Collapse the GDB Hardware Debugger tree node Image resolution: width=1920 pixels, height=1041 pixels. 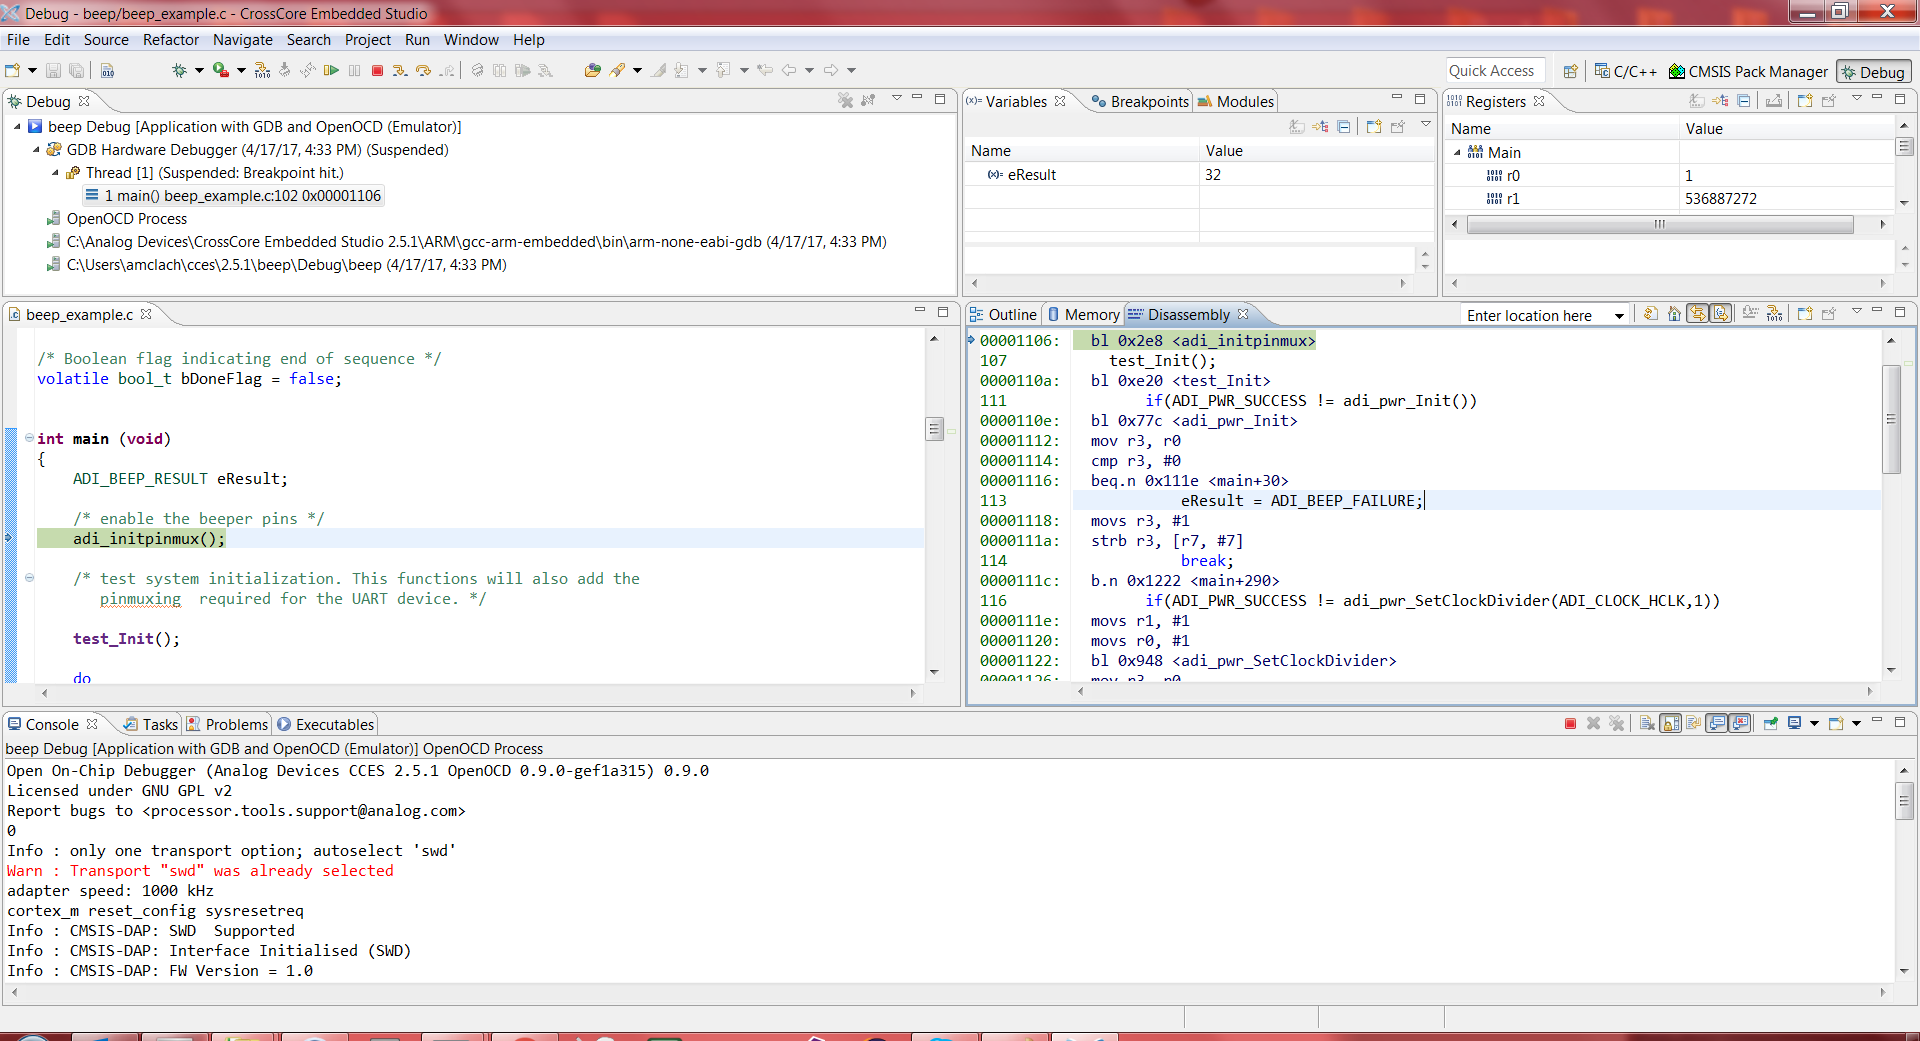pos(36,150)
